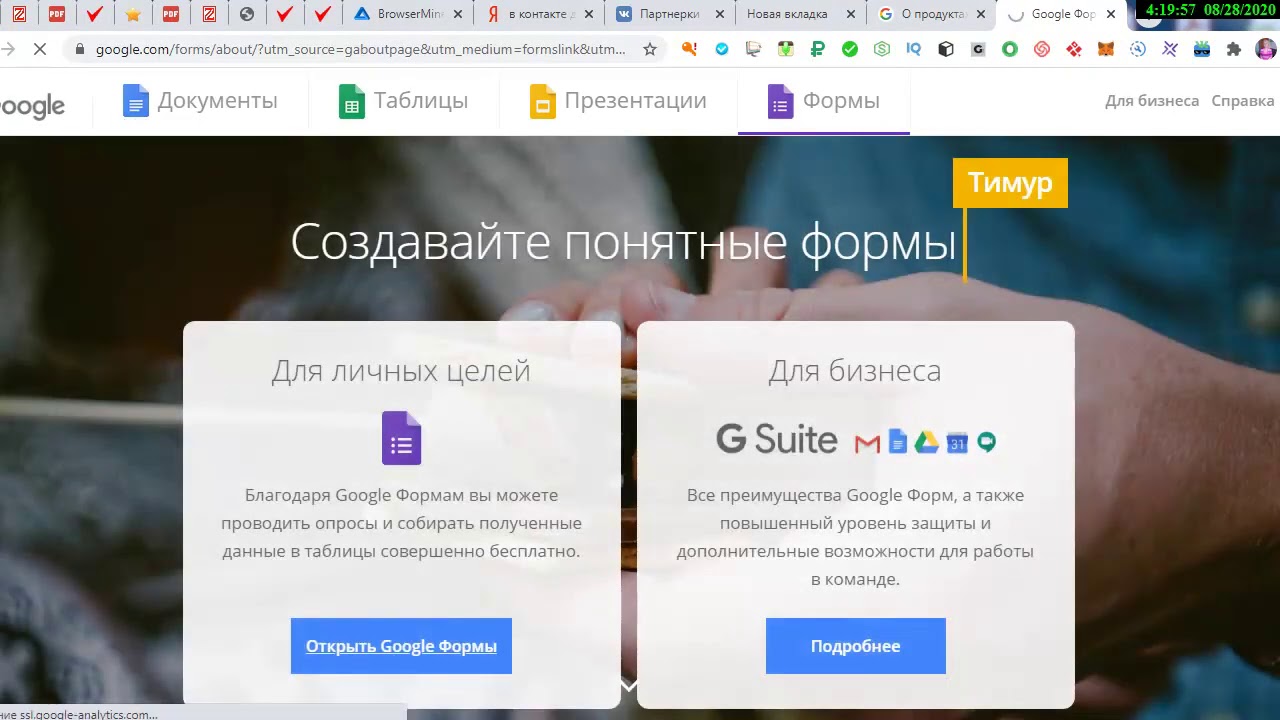Viewport: 1280px width, 720px height.
Task: Open the Extensions puzzle piece menu
Action: pos(1234,49)
